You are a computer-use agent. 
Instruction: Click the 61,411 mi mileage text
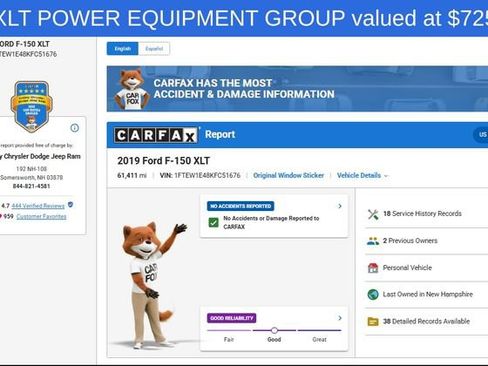coord(132,175)
